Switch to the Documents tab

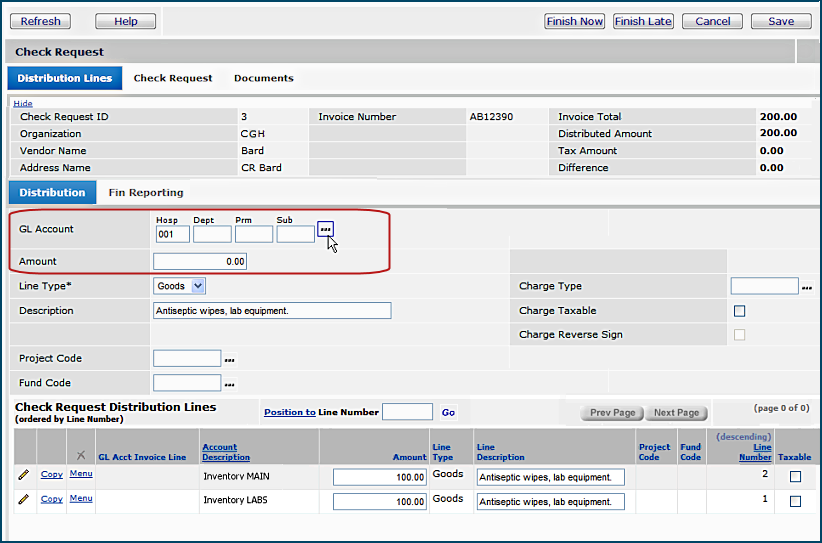264,78
